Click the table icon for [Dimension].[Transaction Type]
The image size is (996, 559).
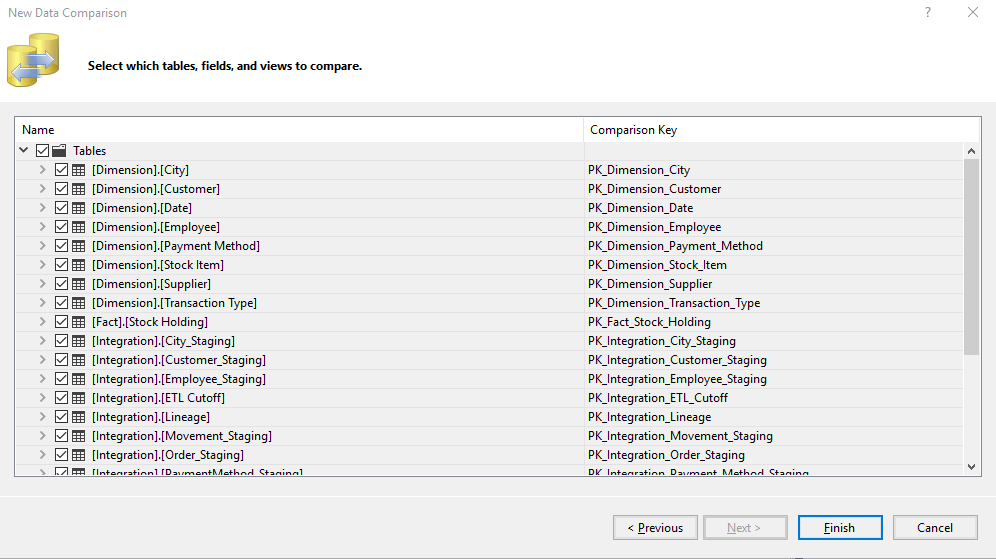pyautogui.click(x=79, y=304)
